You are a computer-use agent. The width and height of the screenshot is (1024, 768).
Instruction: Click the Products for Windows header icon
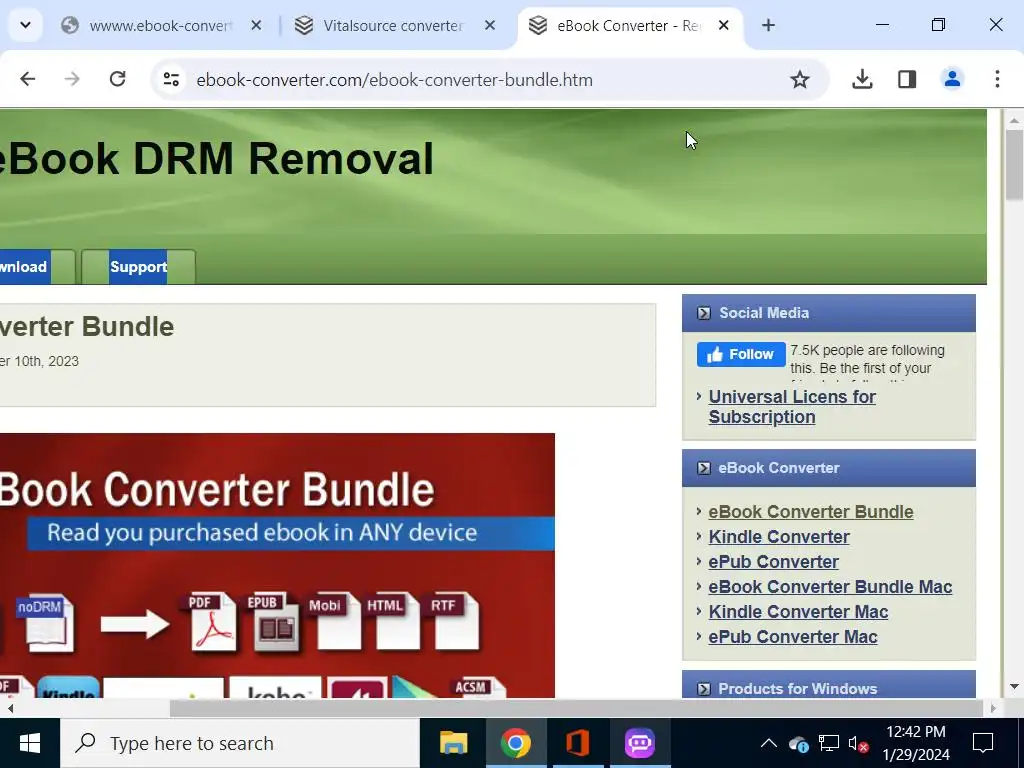tap(703, 688)
